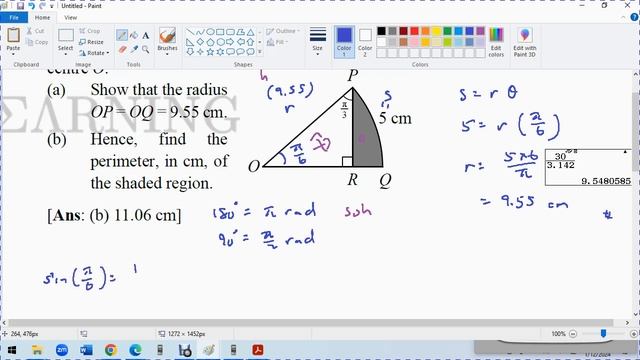Click the Cut scissors button
The image size is (640, 360).
[36, 31]
